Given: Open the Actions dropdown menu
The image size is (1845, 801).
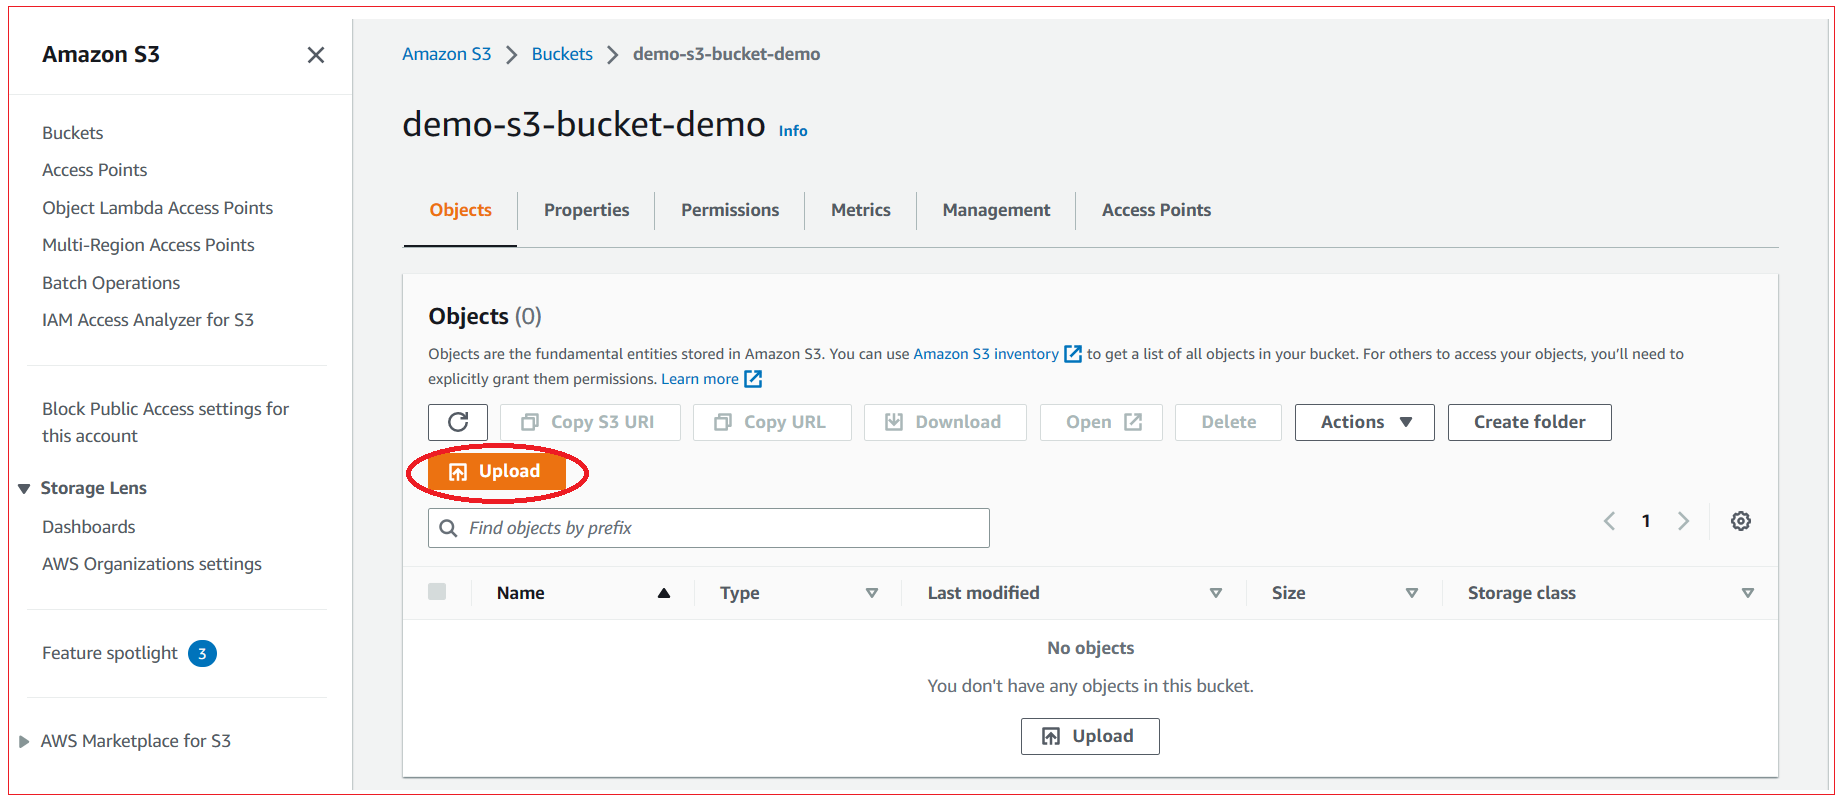Looking at the screenshot, I should 1365,422.
